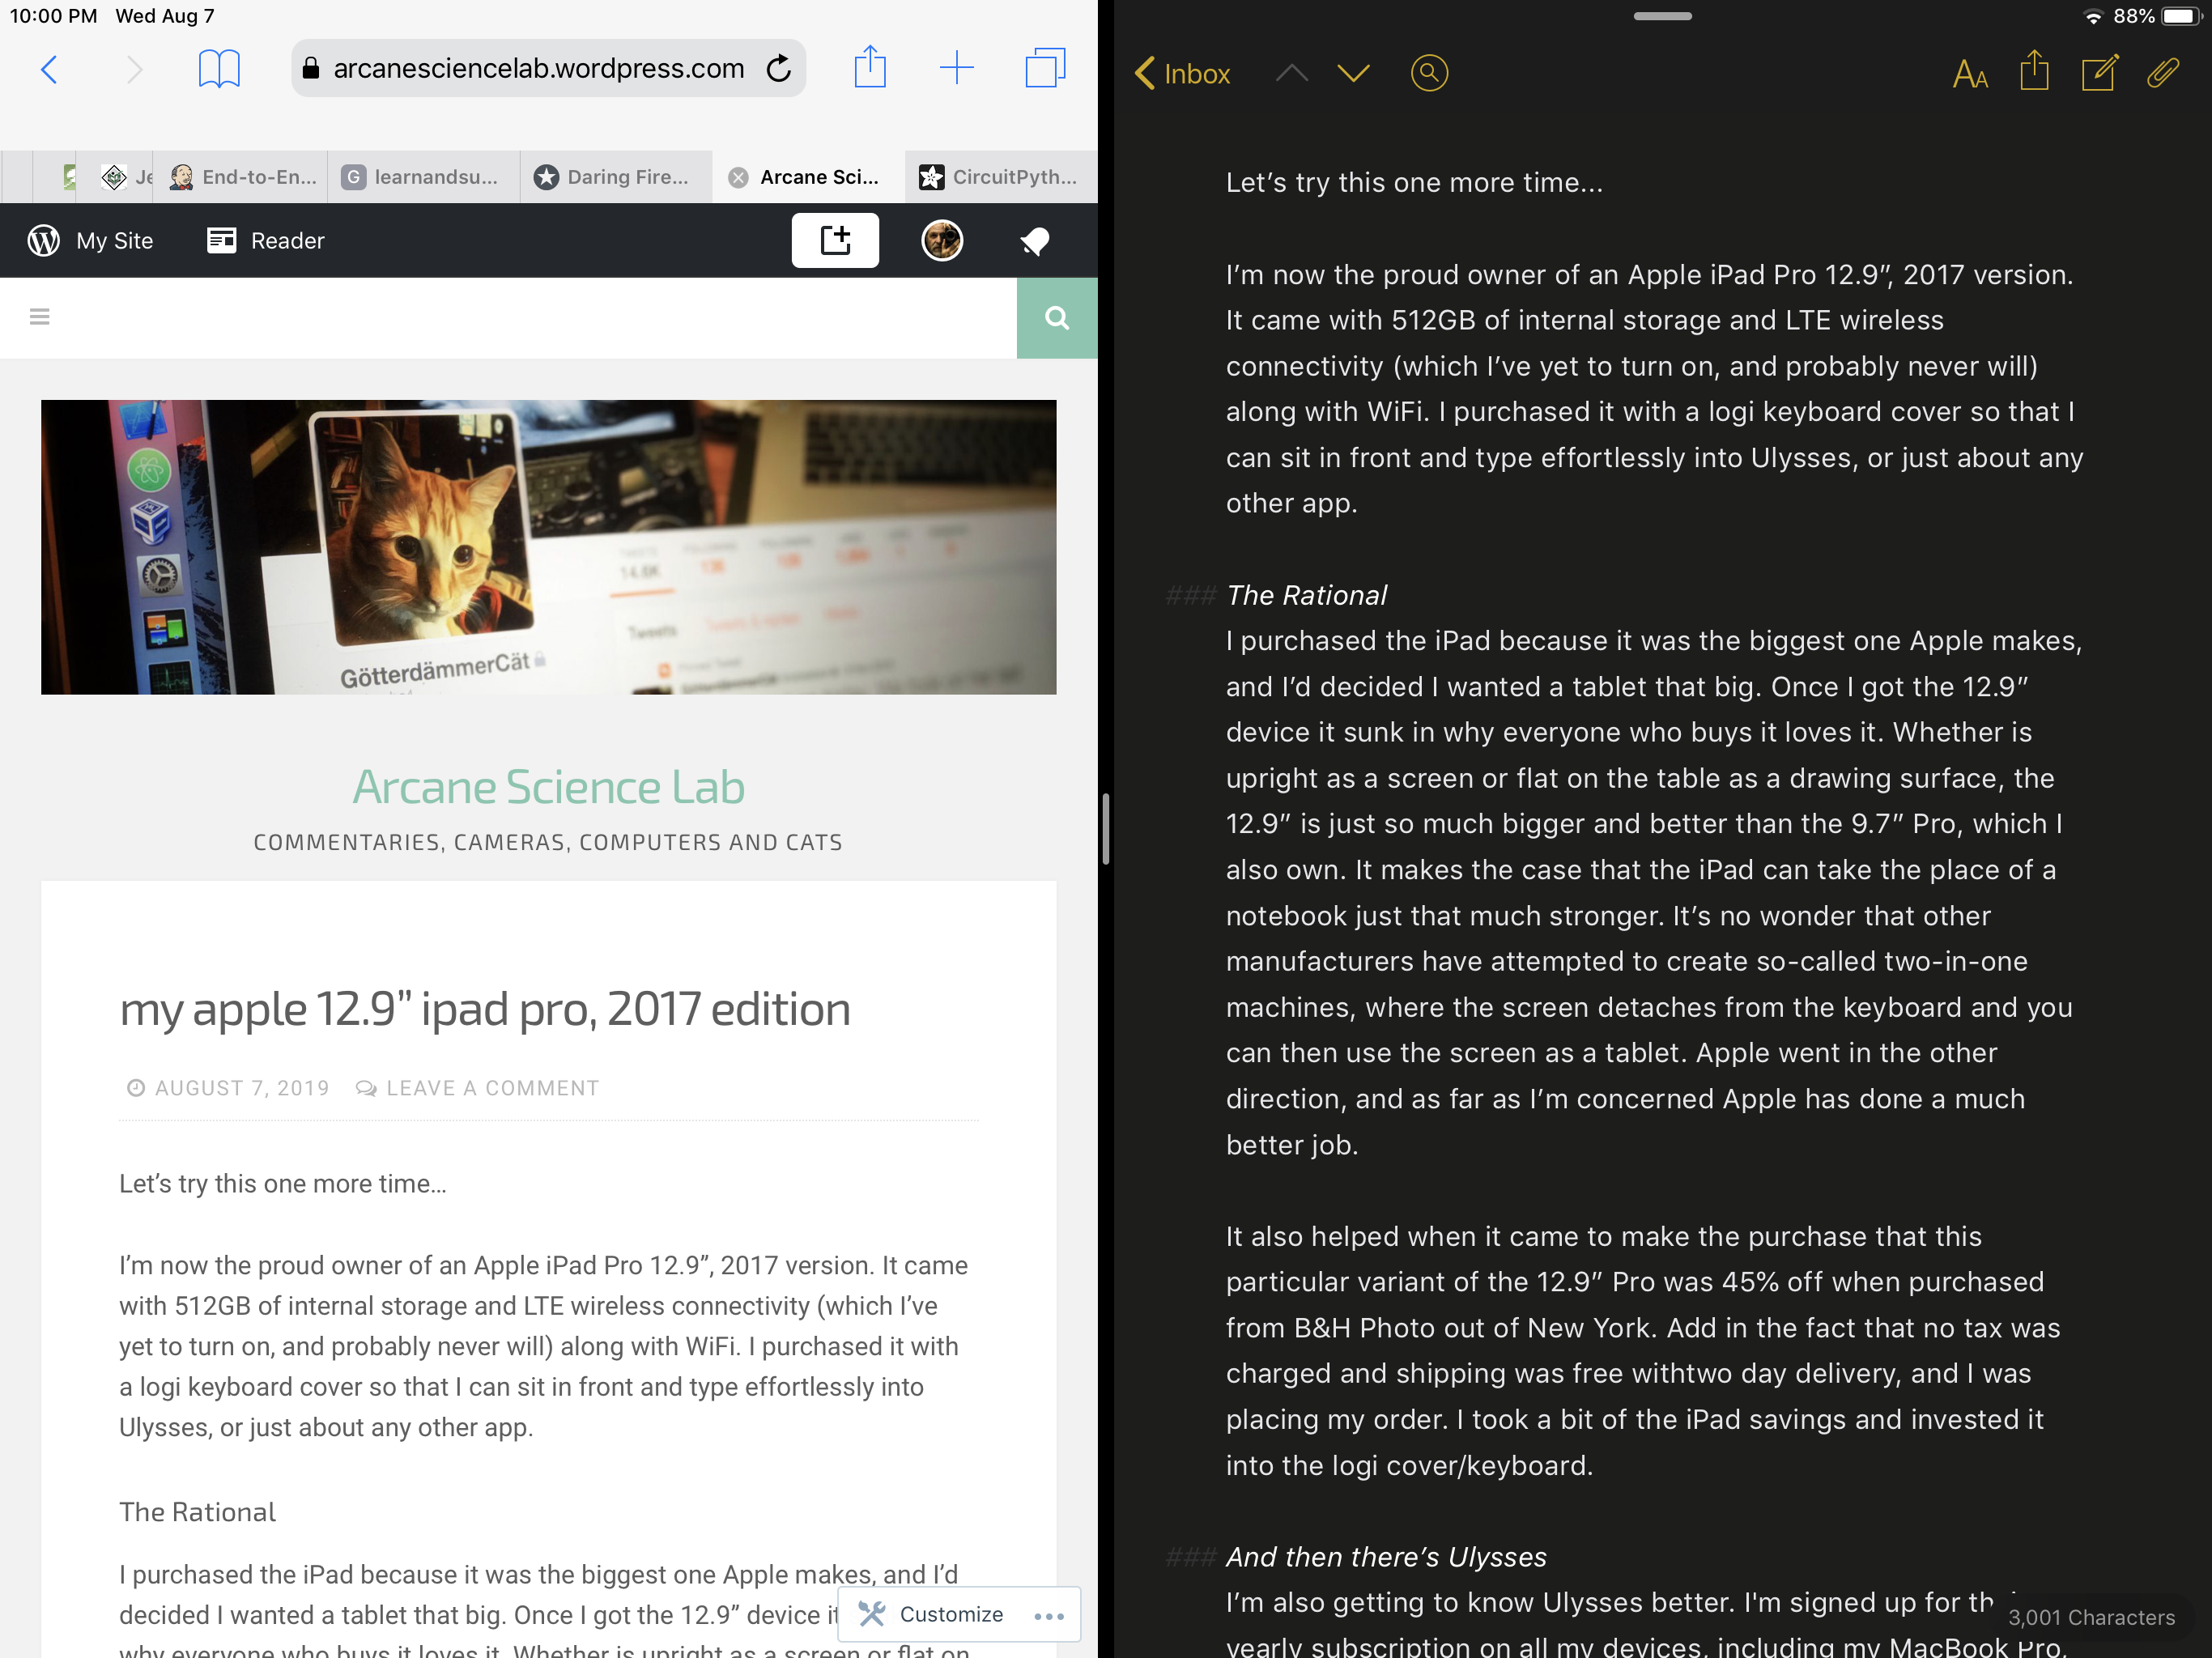The width and height of the screenshot is (2212, 1658).
Task: Open the Customize button
Action: pyautogui.click(x=931, y=1614)
